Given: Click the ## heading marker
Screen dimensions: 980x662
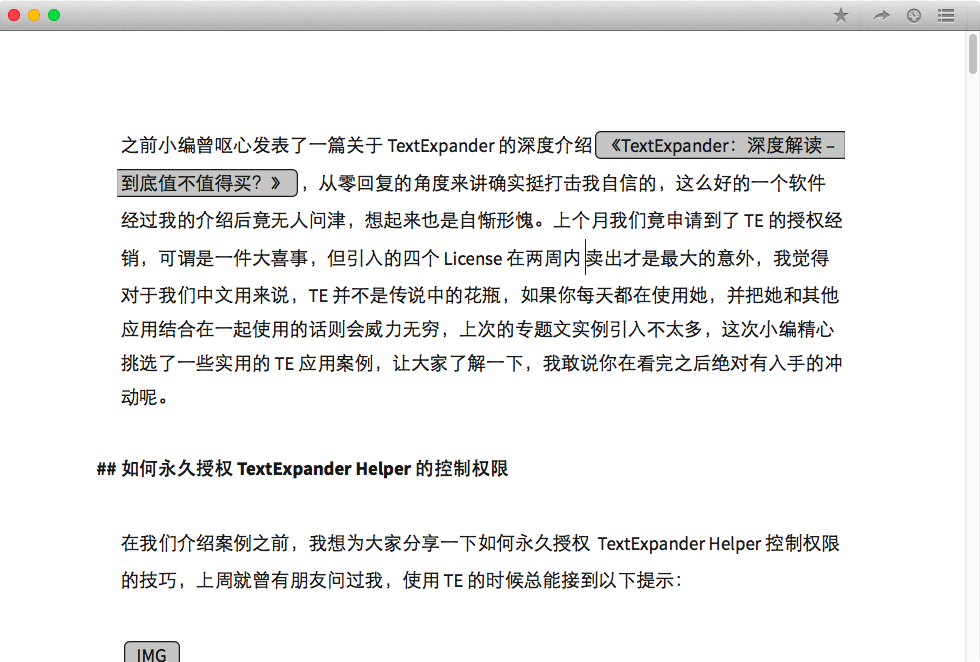Looking at the screenshot, I should (x=106, y=469).
